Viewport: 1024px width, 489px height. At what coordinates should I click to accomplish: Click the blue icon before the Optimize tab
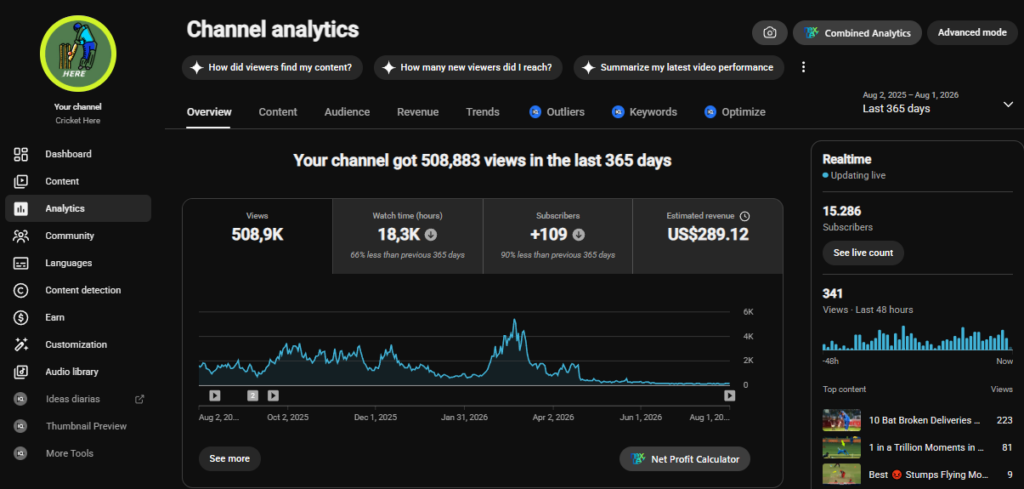[711, 112]
